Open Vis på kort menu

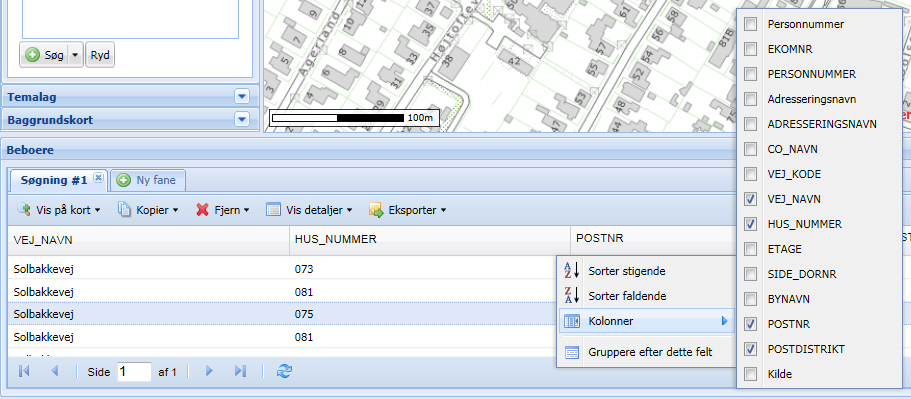(x=59, y=210)
